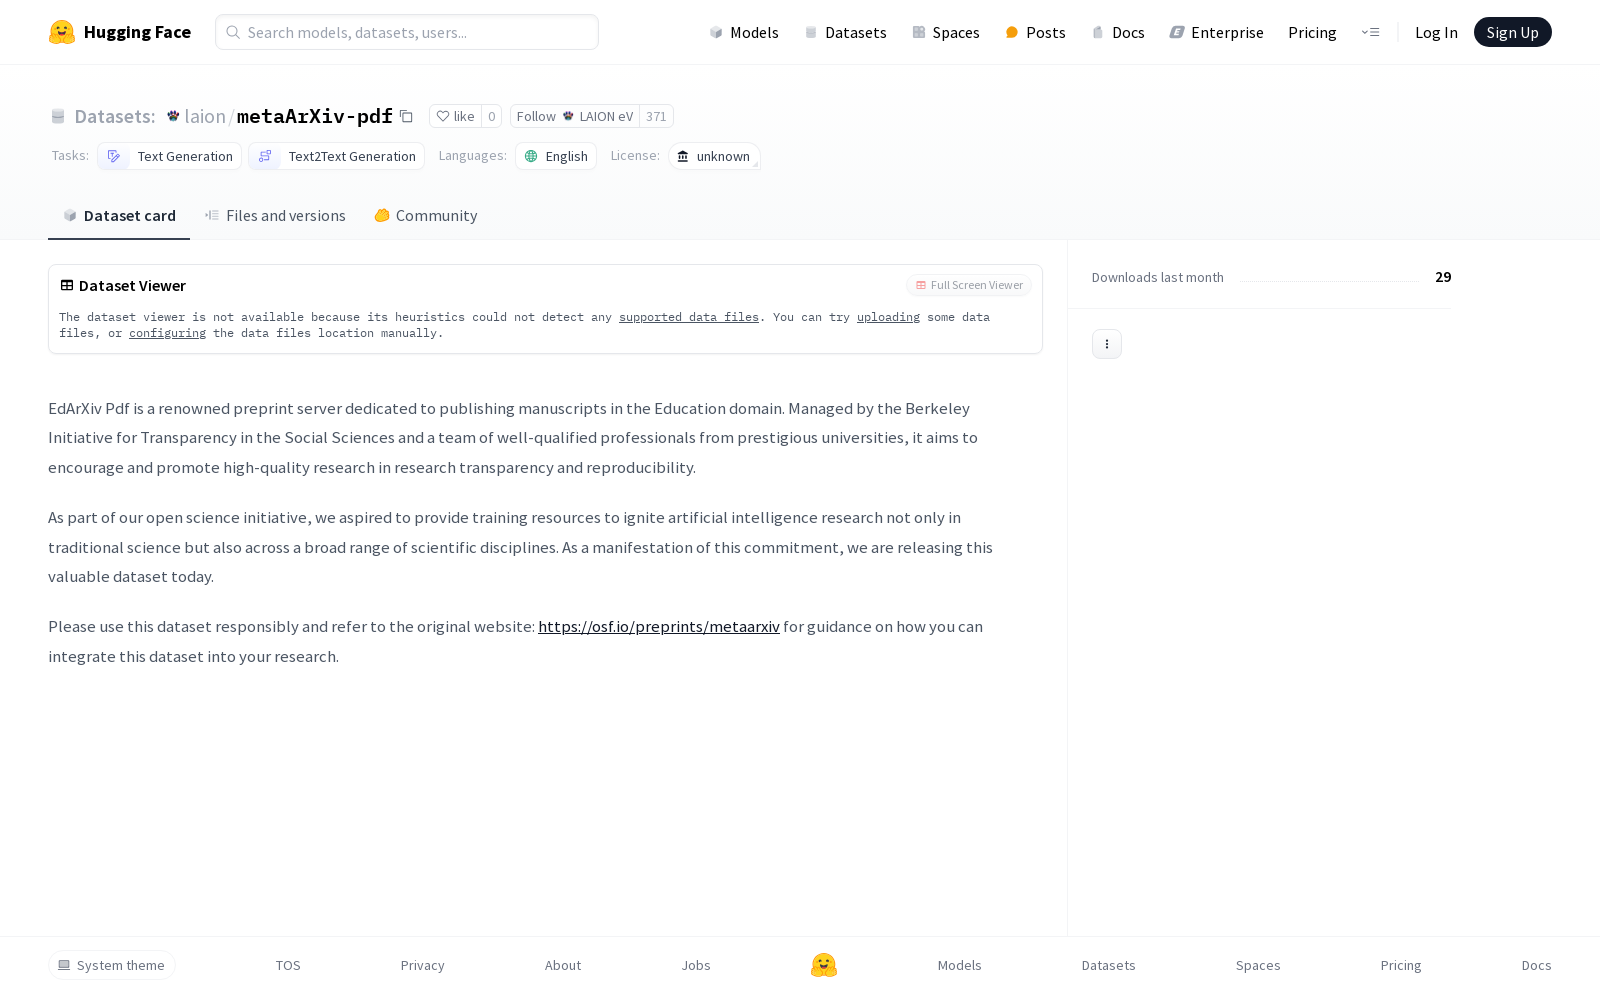
Task: Open the three-dot options menu
Action: (x=1107, y=344)
